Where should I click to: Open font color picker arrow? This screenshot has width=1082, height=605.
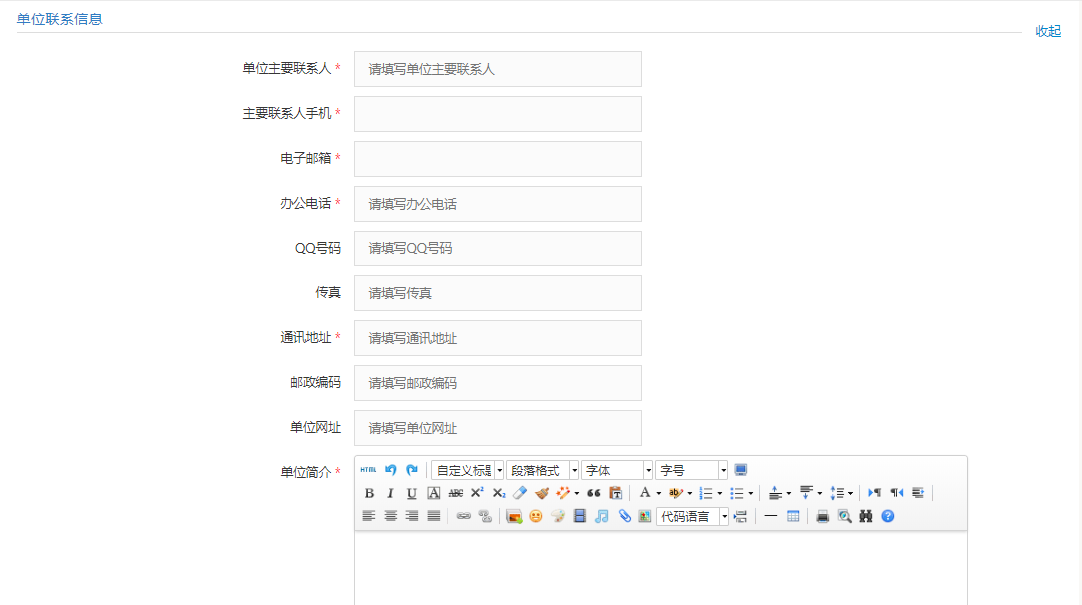(658, 493)
